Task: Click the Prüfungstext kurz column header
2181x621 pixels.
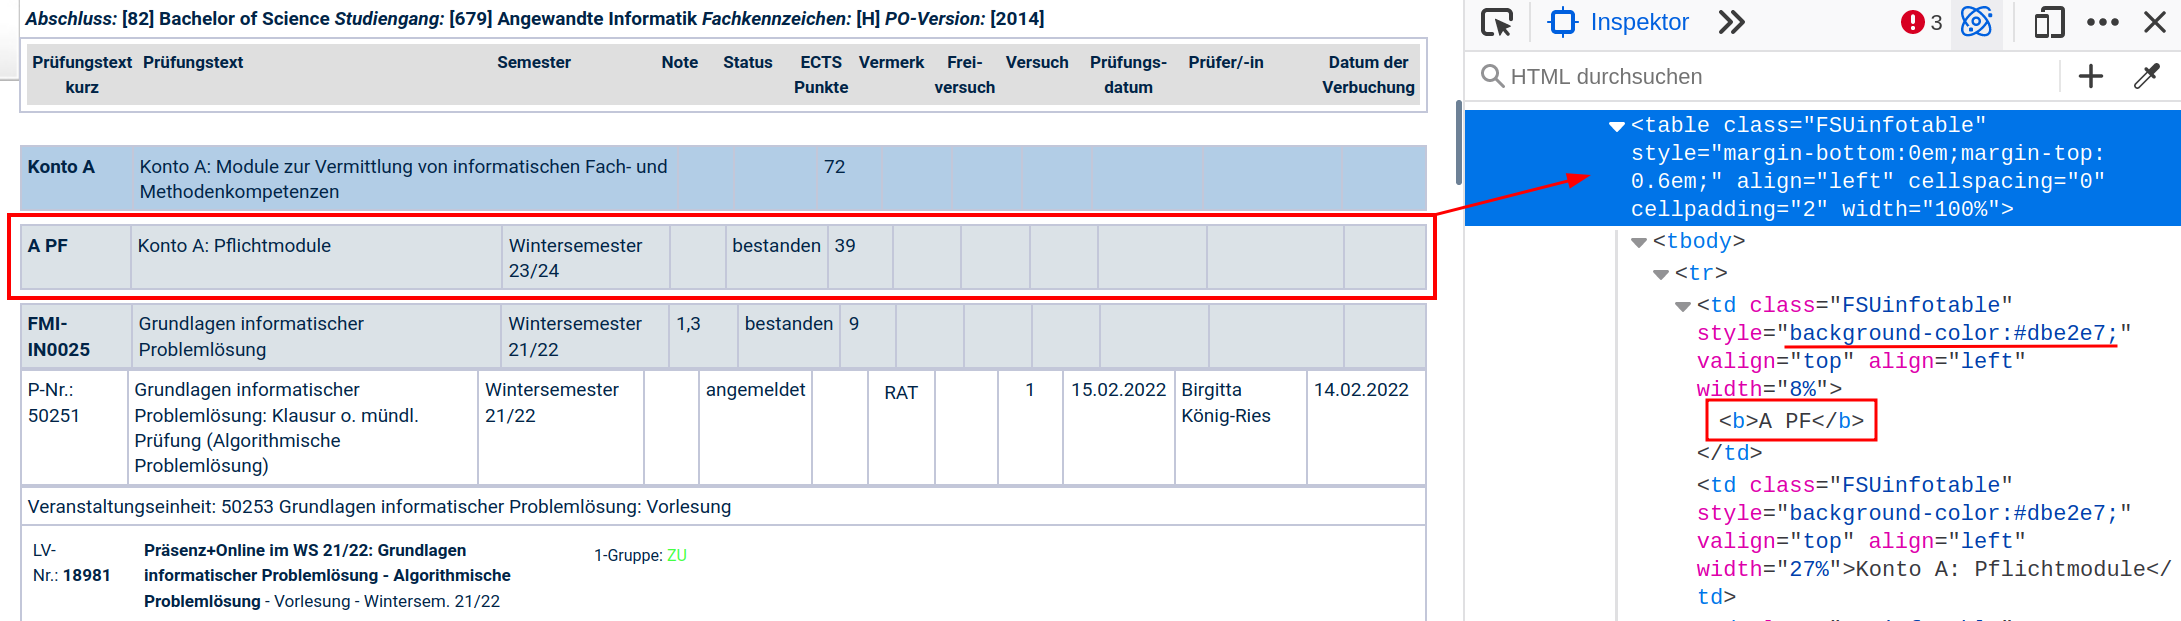Action: click(x=82, y=75)
